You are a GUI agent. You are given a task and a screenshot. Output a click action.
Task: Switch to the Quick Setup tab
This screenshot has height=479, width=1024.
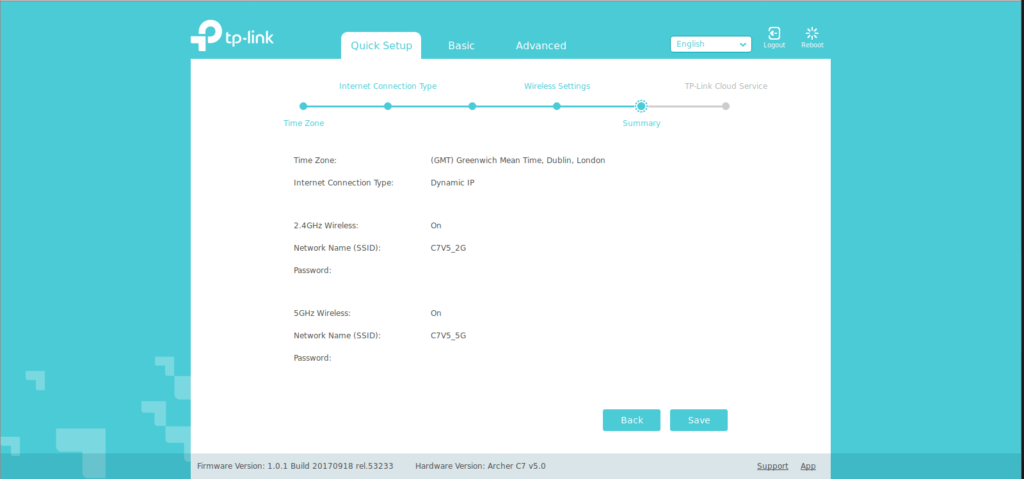[x=381, y=45]
